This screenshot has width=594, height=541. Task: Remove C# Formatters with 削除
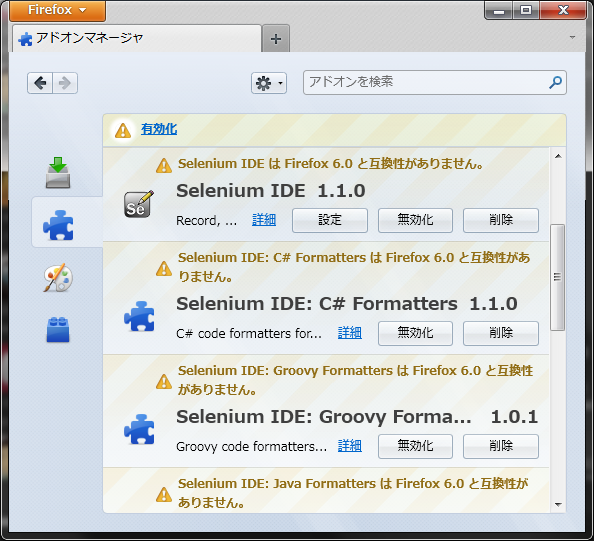click(501, 333)
